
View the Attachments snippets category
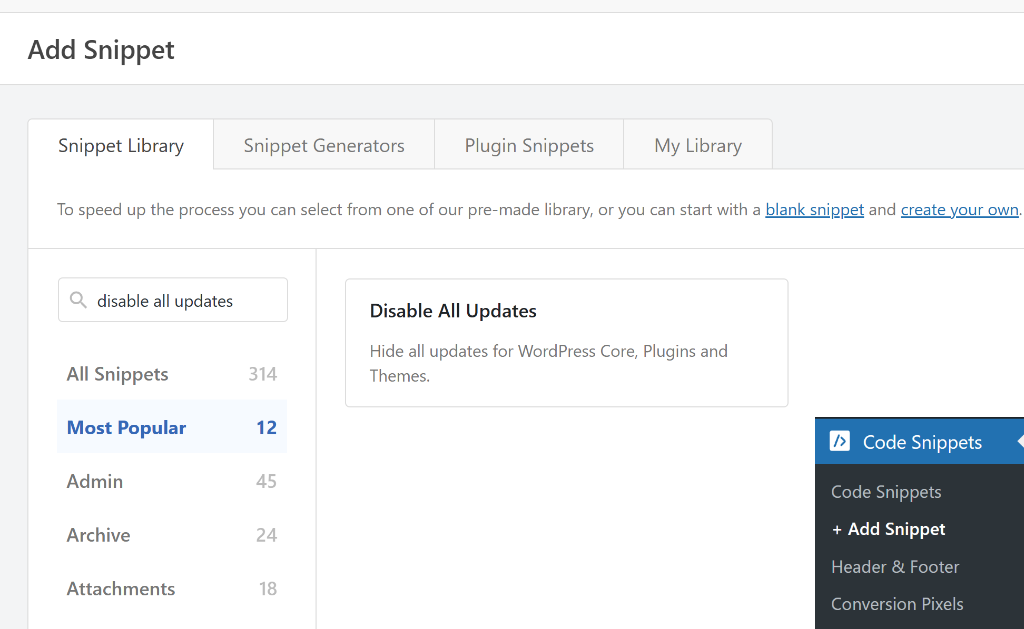pos(120,589)
